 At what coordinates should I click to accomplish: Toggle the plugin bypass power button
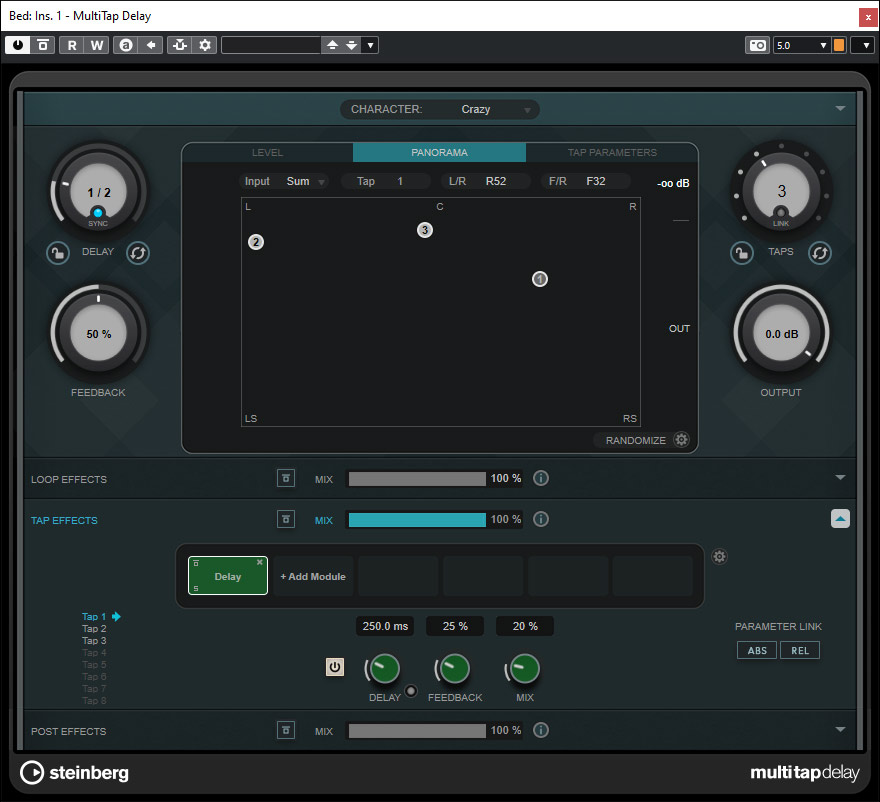(18, 45)
